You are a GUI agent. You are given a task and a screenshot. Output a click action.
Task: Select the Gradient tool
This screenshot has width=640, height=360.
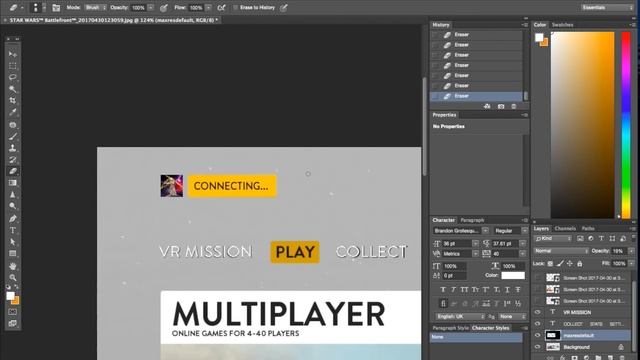click(x=13, y=183)
